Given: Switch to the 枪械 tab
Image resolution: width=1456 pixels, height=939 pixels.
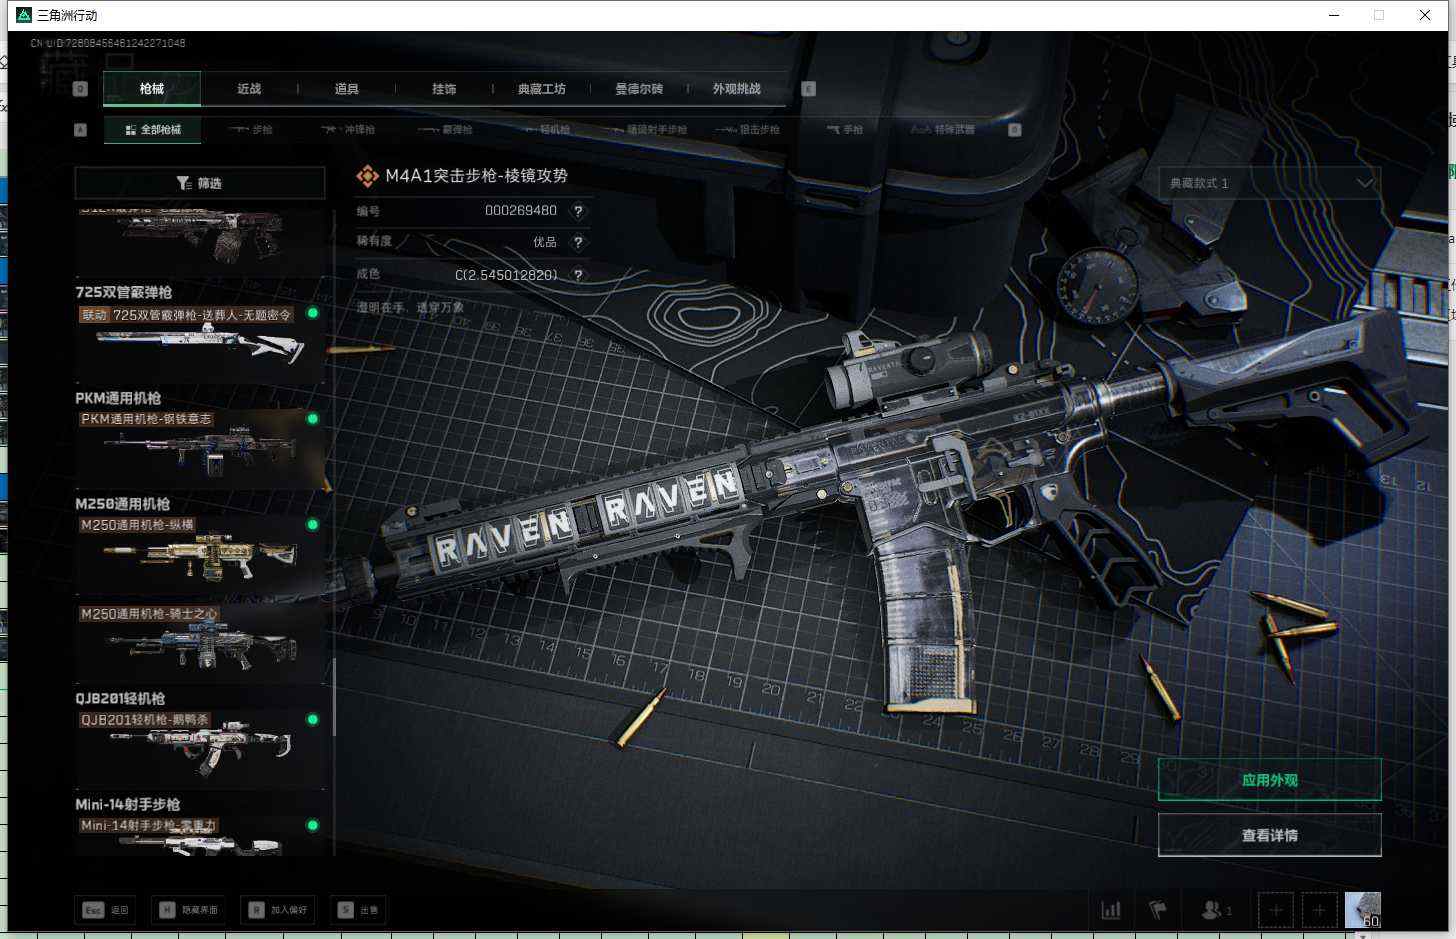Looking at the screenshot, I should tap(152, 89).
